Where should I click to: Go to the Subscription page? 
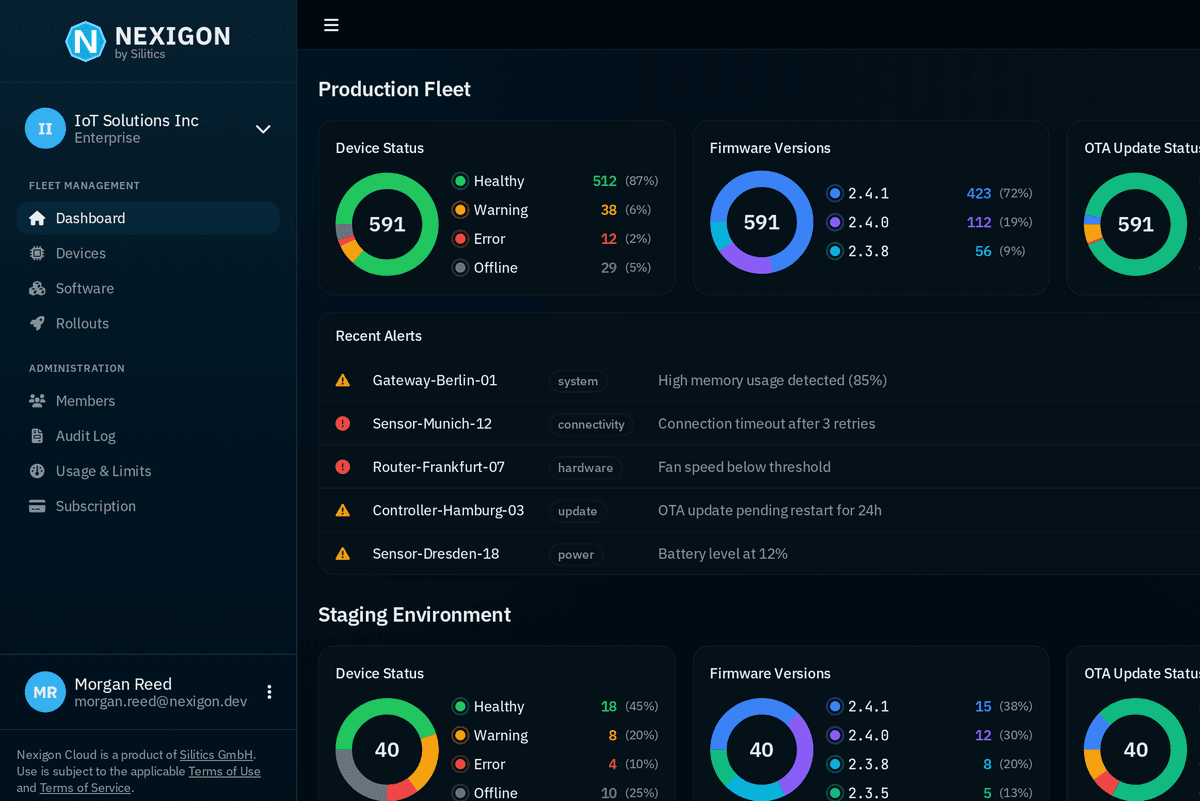[x=95, y=506]
